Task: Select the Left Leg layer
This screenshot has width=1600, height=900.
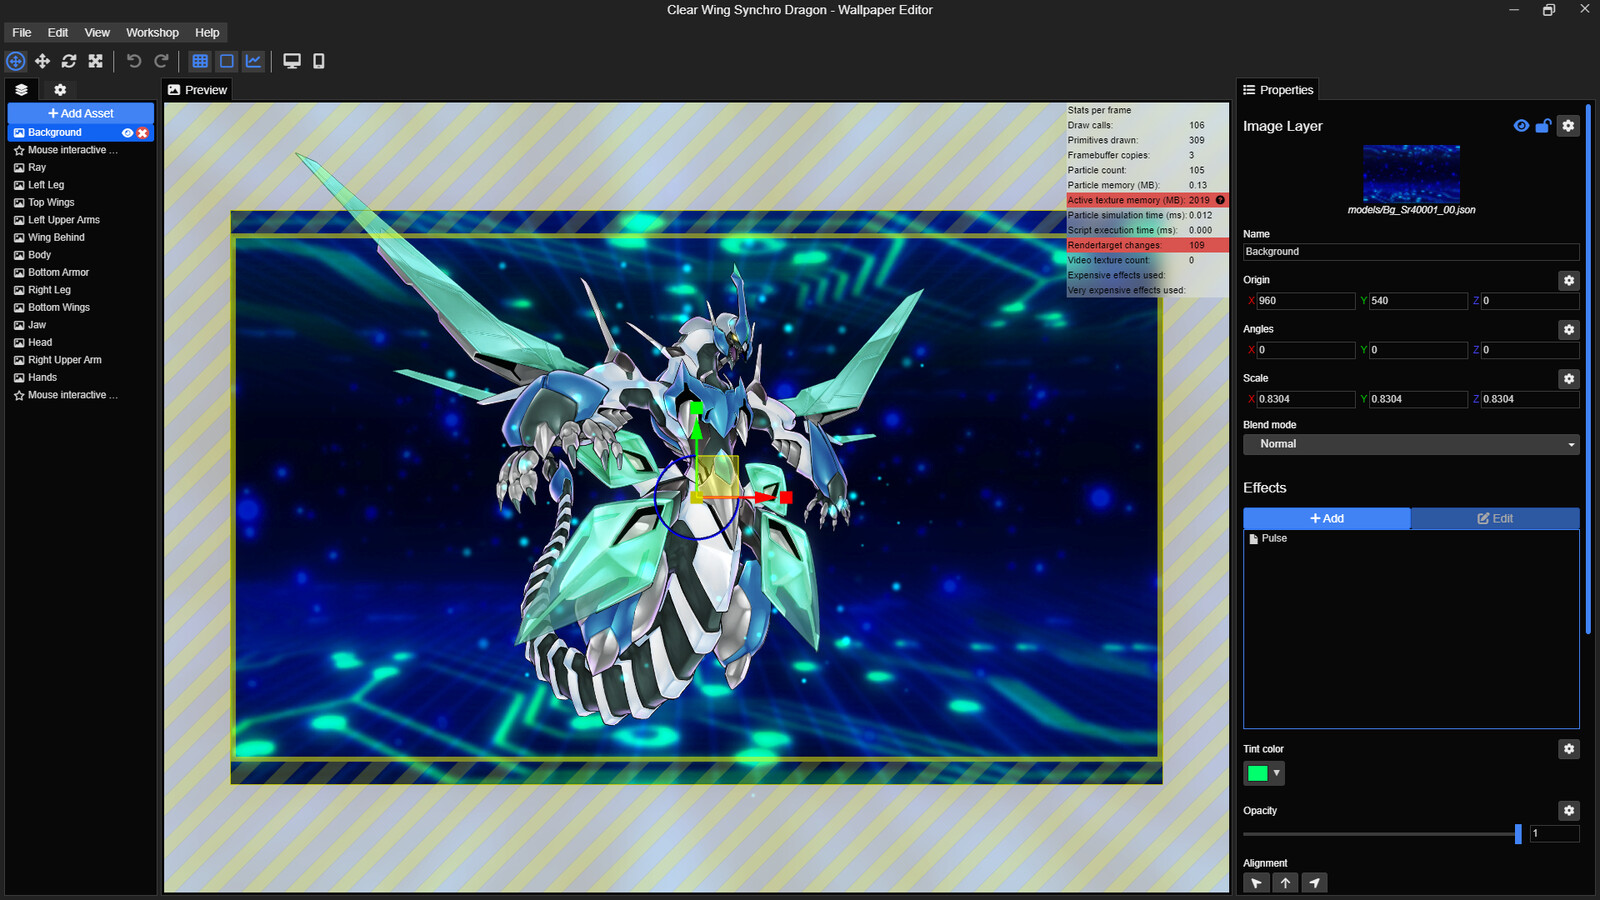Action: tap(80, 185)
